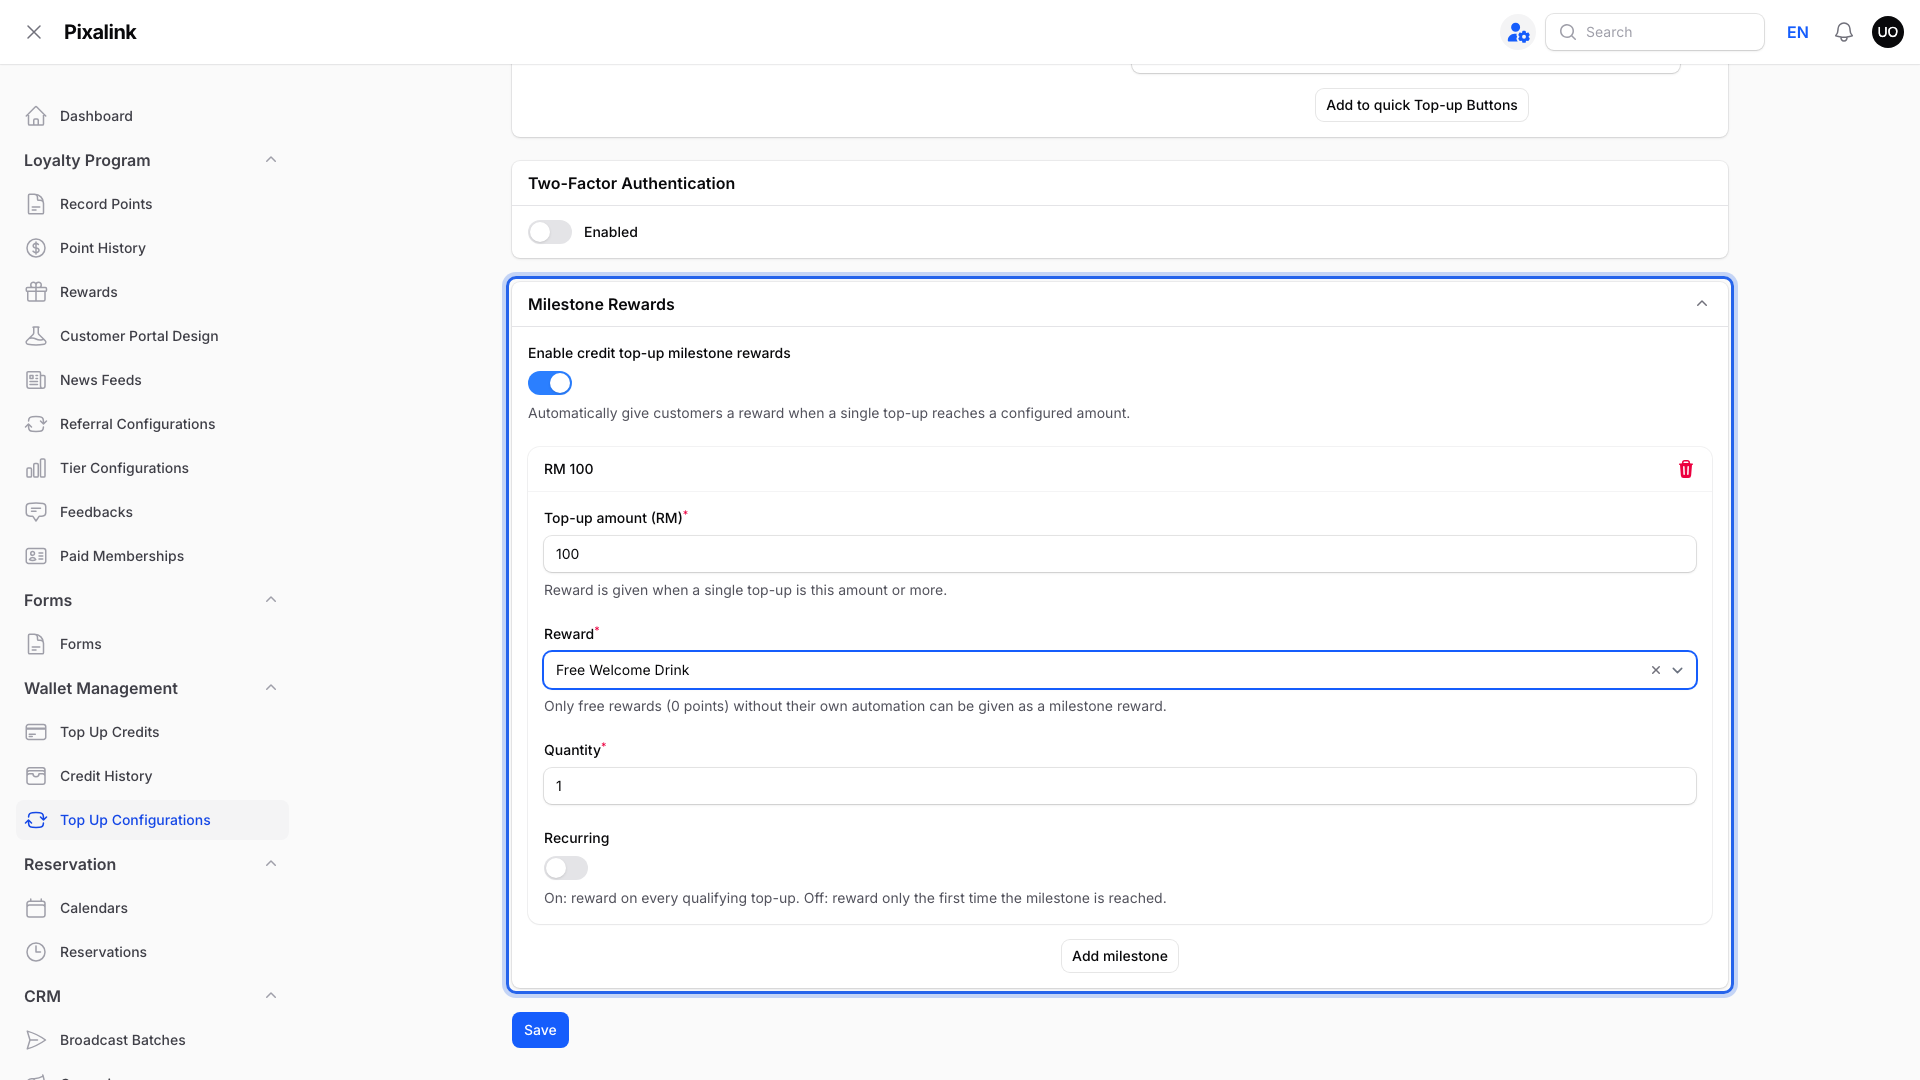The image size is (1920, 1080).
Task: Go to Customer Portal Design
Action: coord(152,336)
